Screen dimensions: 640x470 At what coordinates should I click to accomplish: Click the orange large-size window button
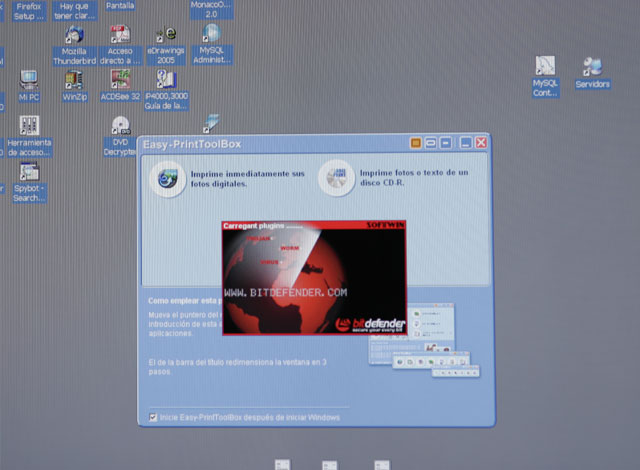point(417,144)
